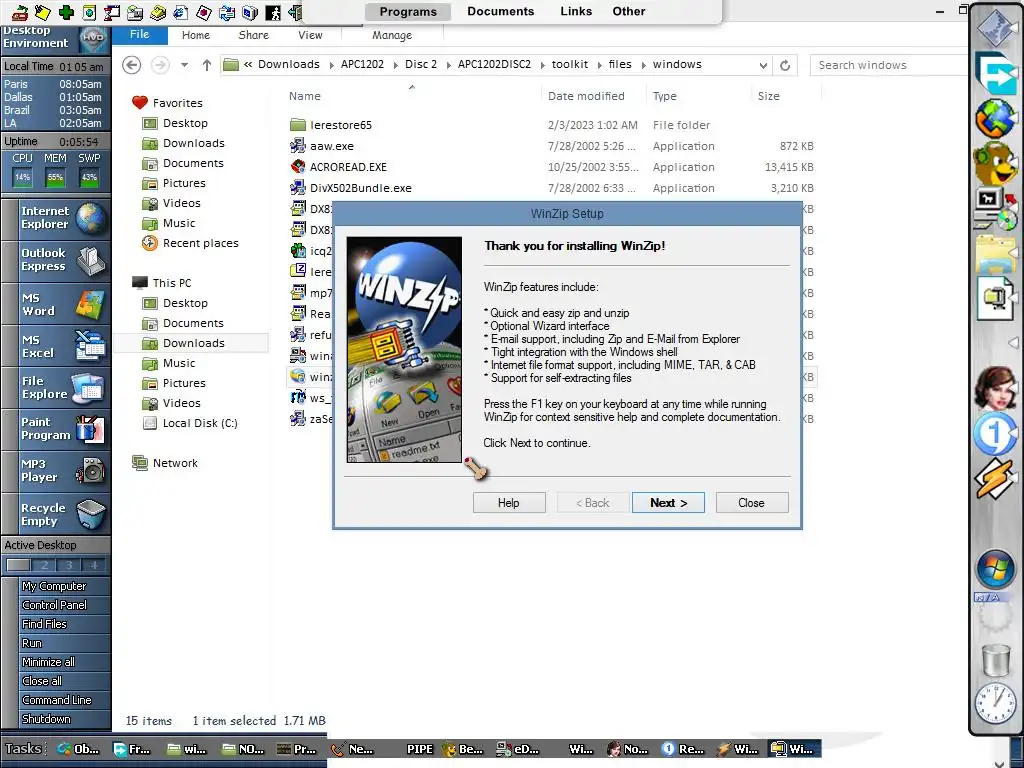
Task: Click the bear mascot icon in right dock
Action: pyautogui.click(x=995, y=164)
